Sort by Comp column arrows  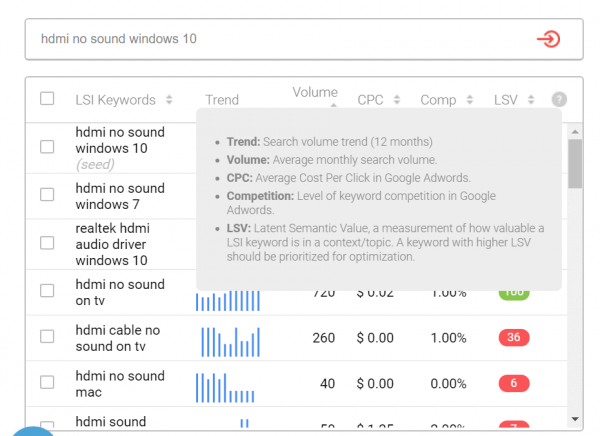point(470,100)
